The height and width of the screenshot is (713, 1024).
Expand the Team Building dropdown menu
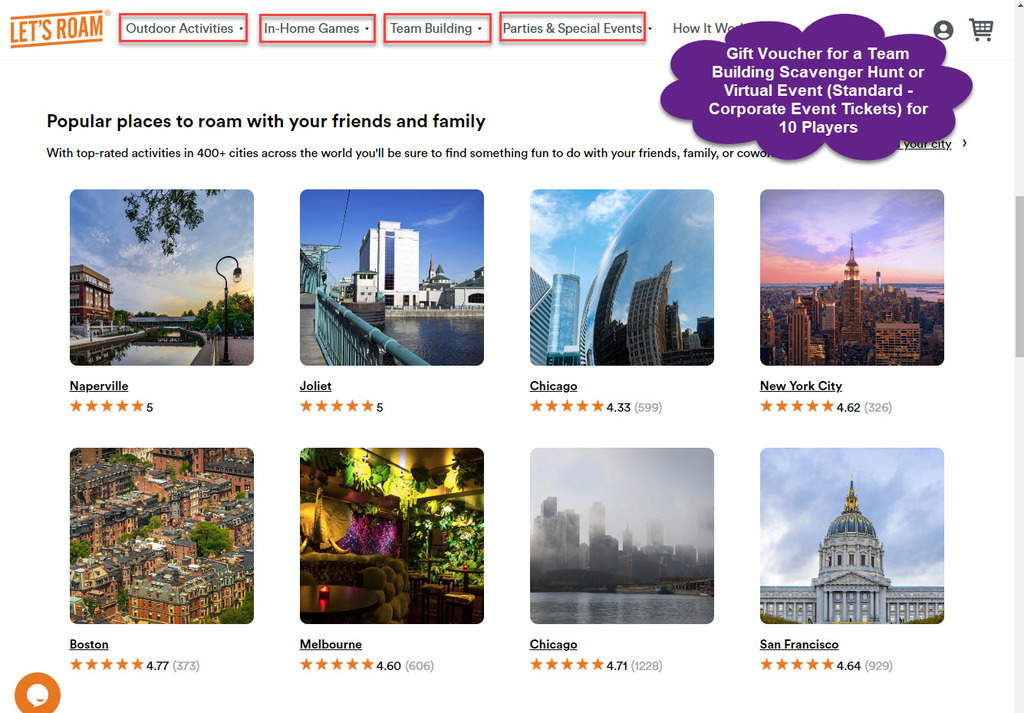pos(436,29)
